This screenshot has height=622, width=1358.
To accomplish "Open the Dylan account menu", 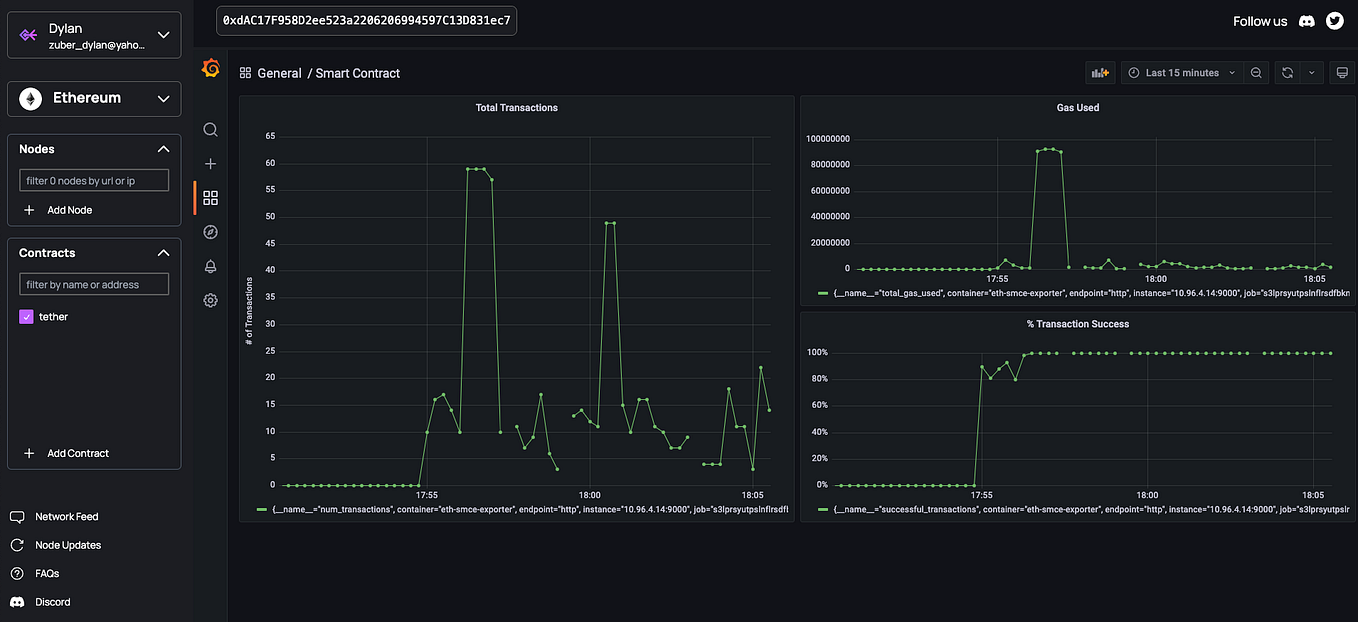I will pos(93,34).
